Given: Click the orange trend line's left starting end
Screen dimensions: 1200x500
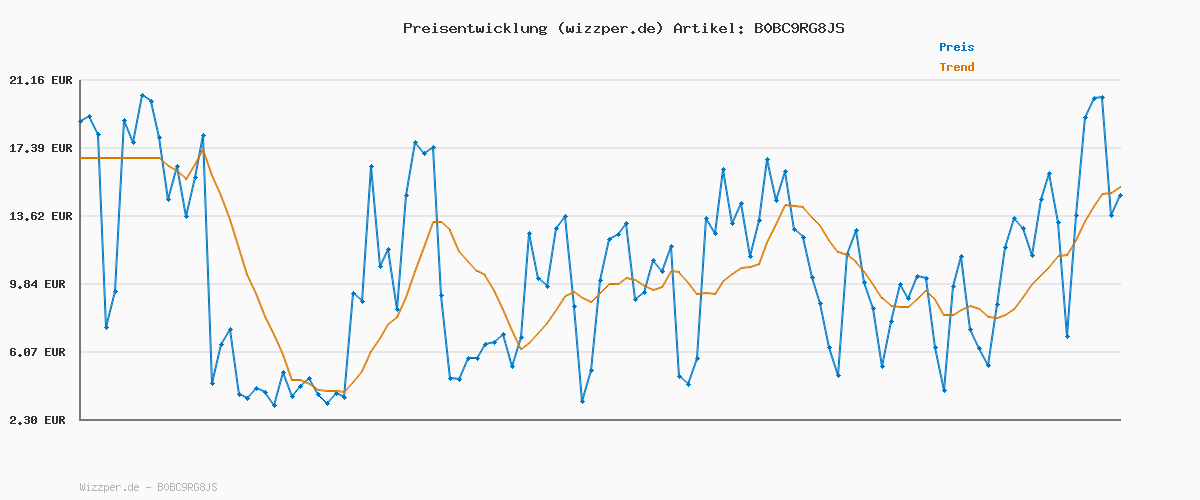Looking at the screenshot, I should (82, 158).
